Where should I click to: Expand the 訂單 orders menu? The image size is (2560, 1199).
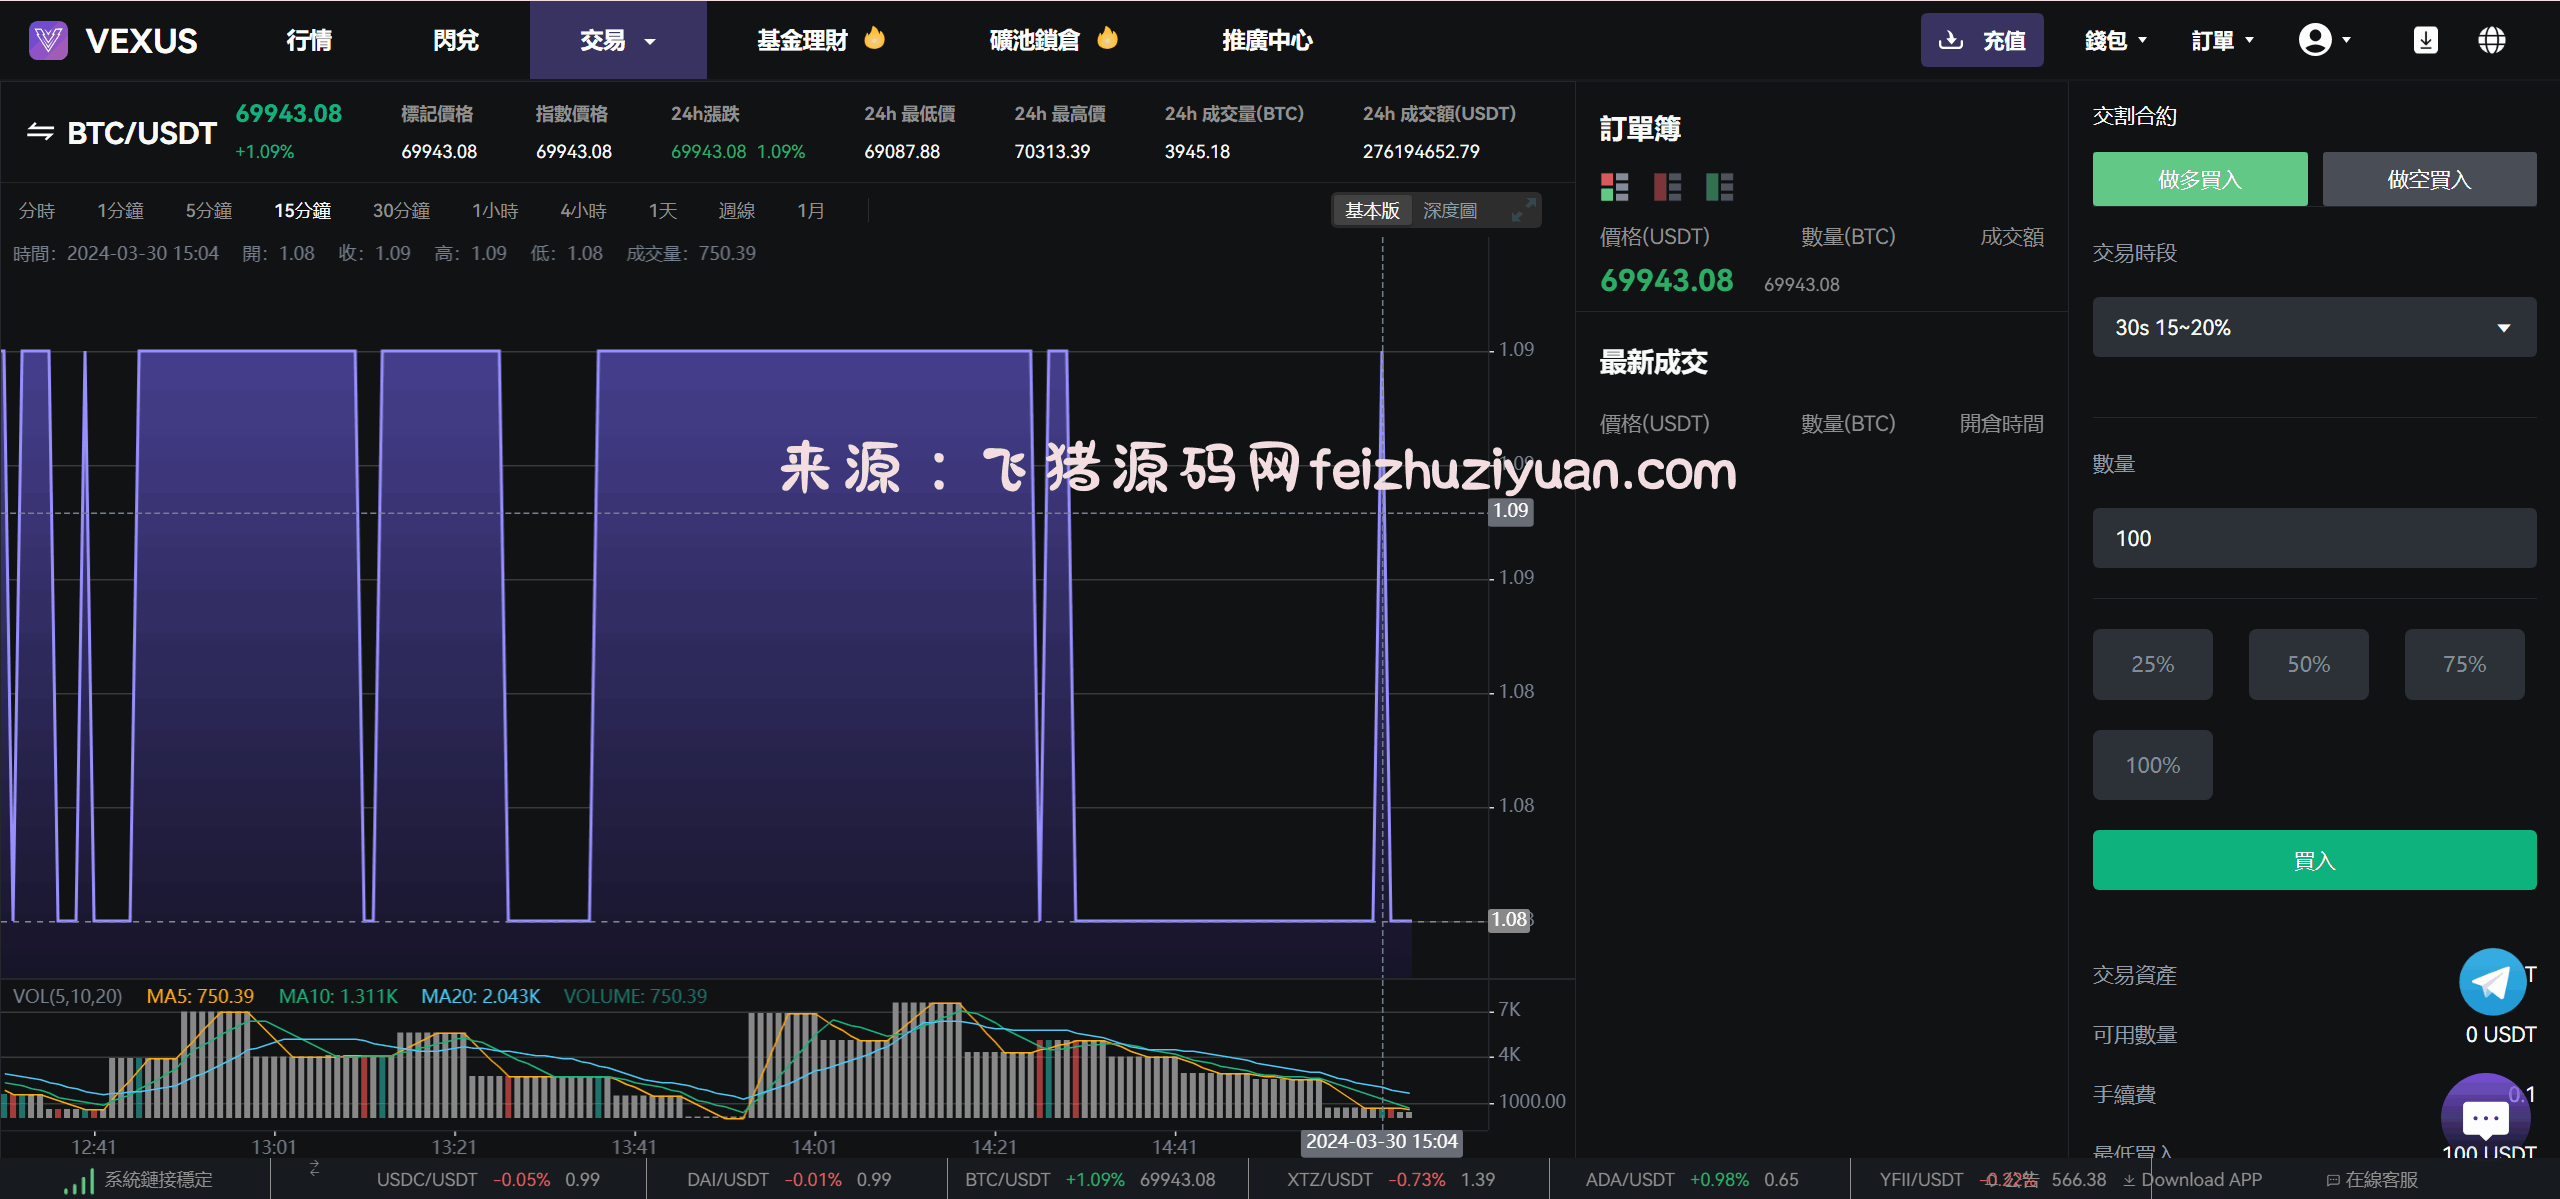(2222, 40)
